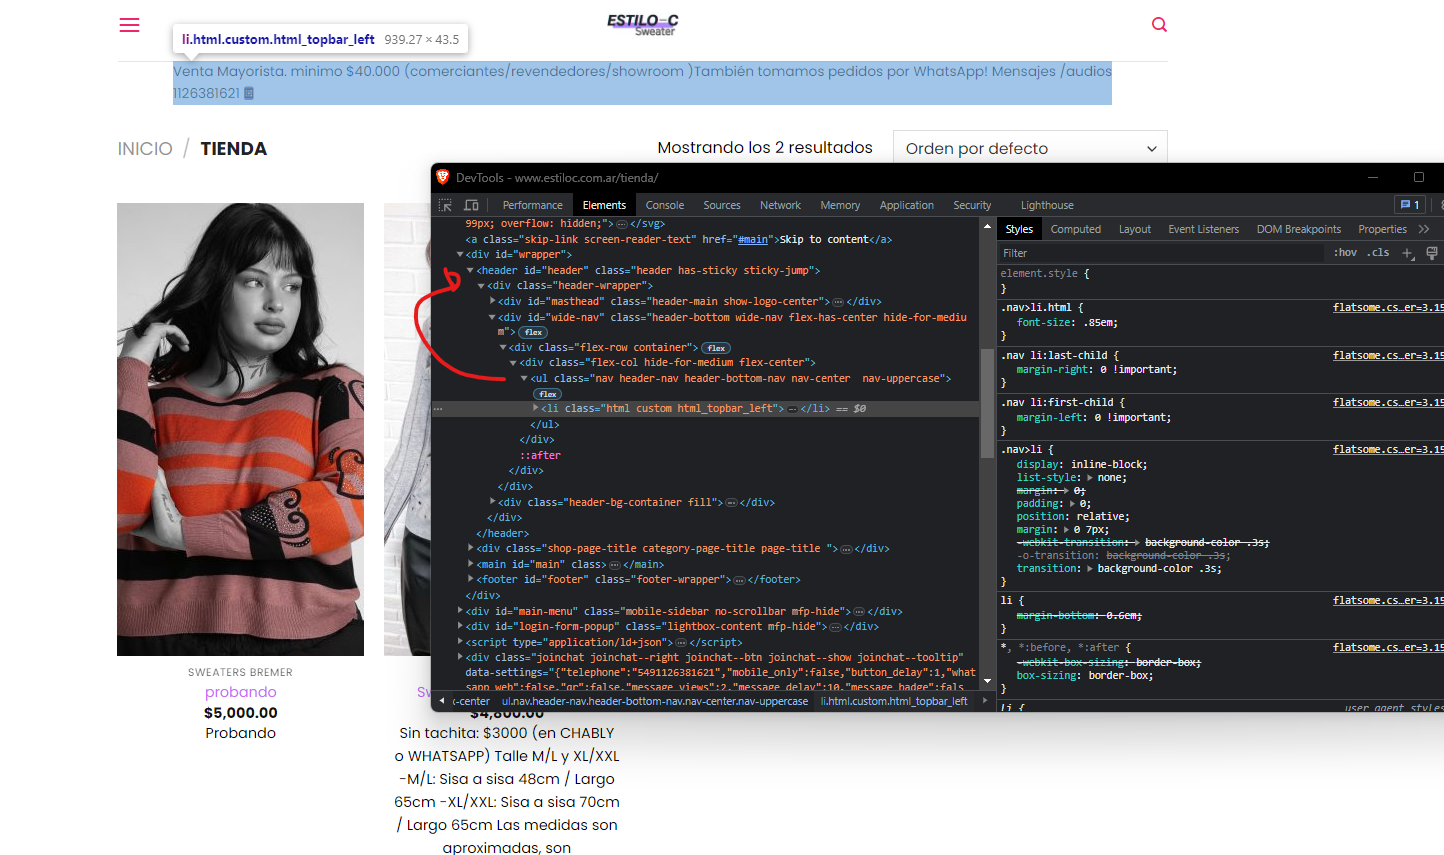Expand the footer id footer node

point(470,580)
